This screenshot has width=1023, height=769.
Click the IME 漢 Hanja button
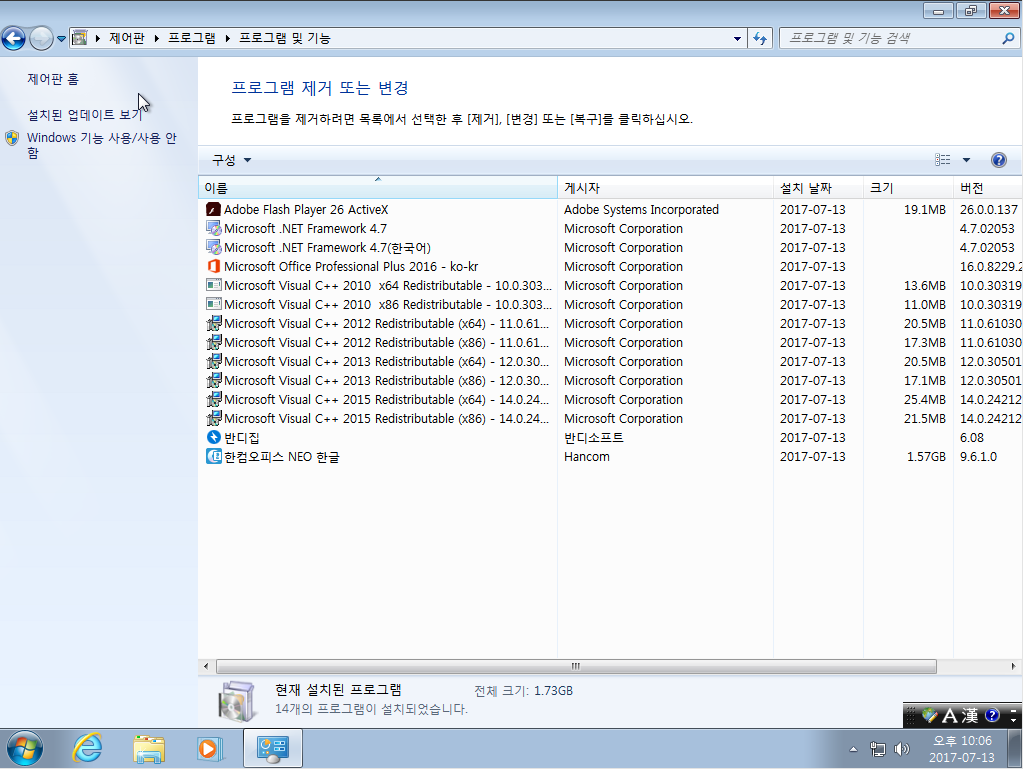[x=970, y=716]
